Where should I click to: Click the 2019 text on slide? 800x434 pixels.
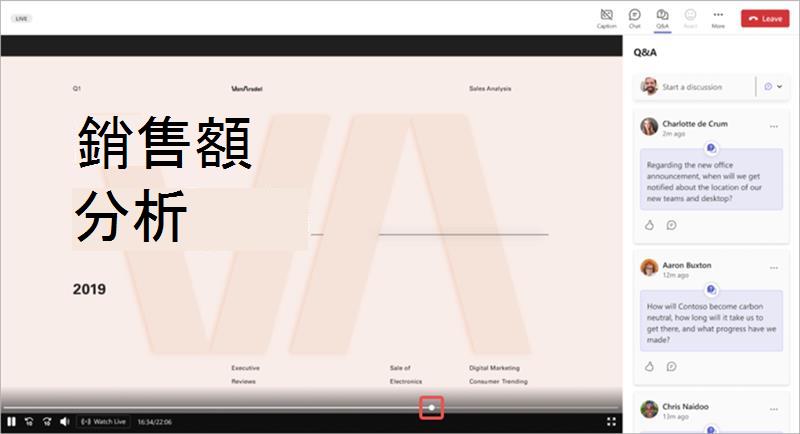pyautogui.click(x=89, y=289)
